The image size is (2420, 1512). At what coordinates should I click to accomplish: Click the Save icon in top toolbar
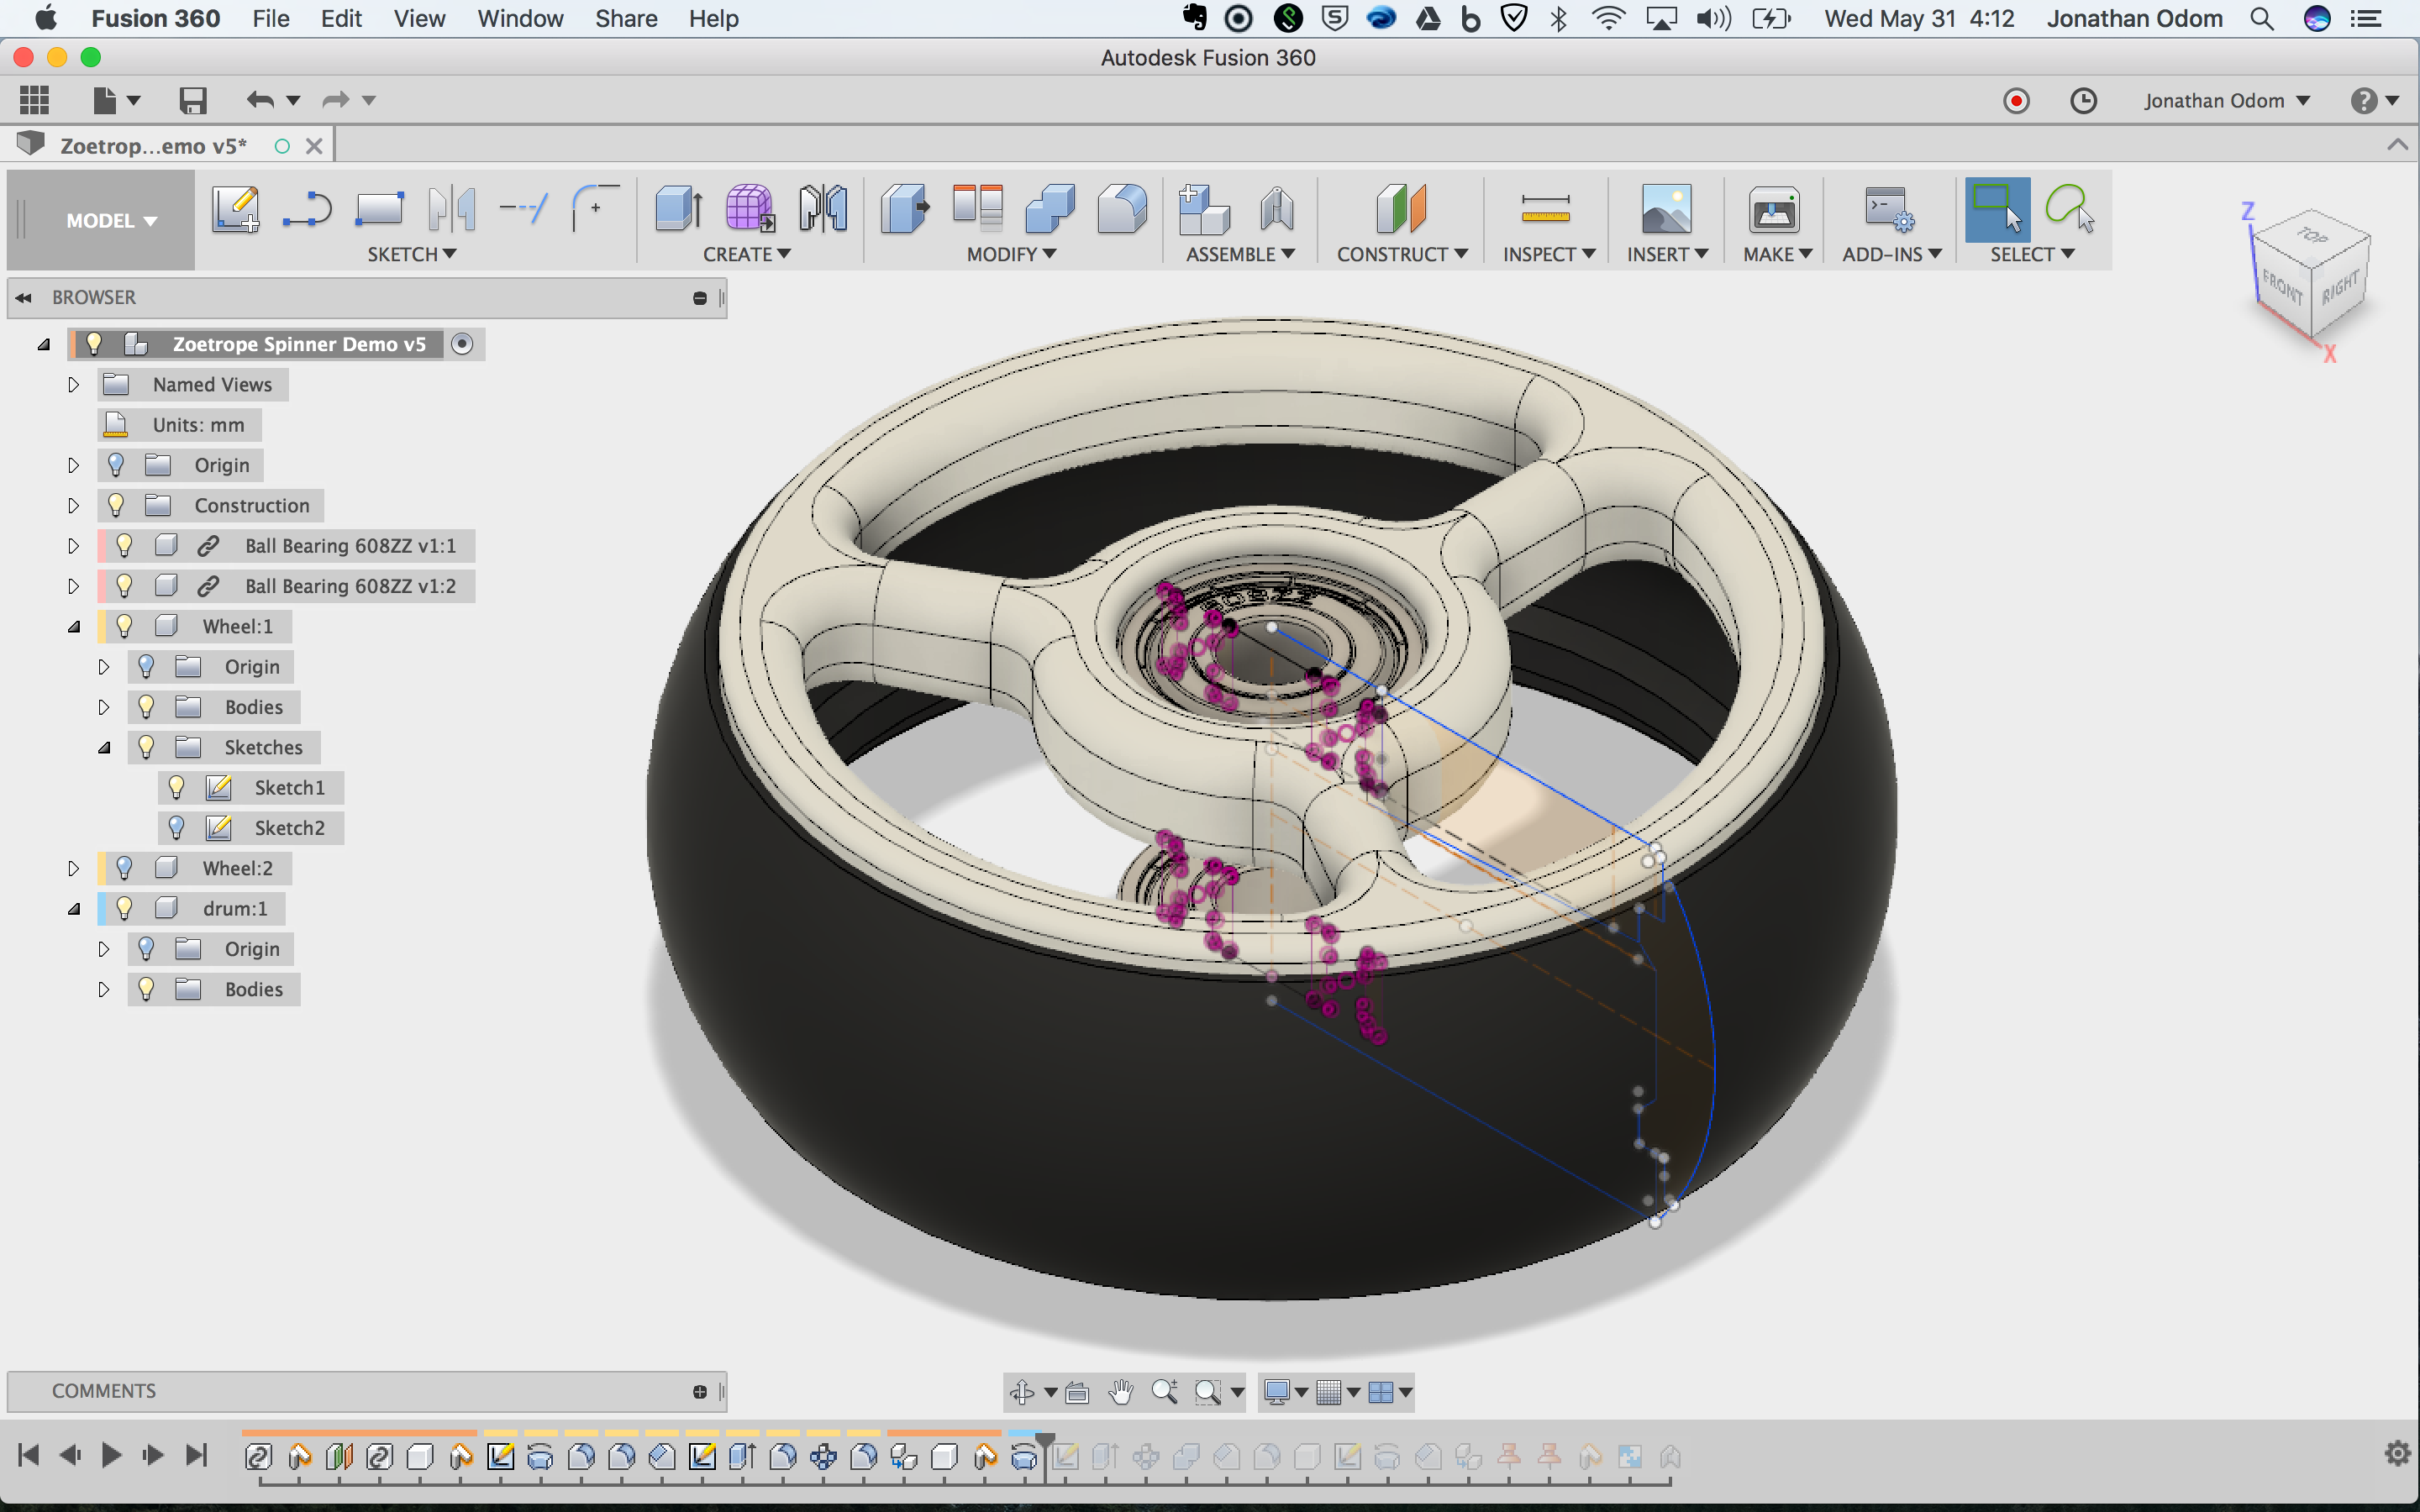tap(192, 100)
